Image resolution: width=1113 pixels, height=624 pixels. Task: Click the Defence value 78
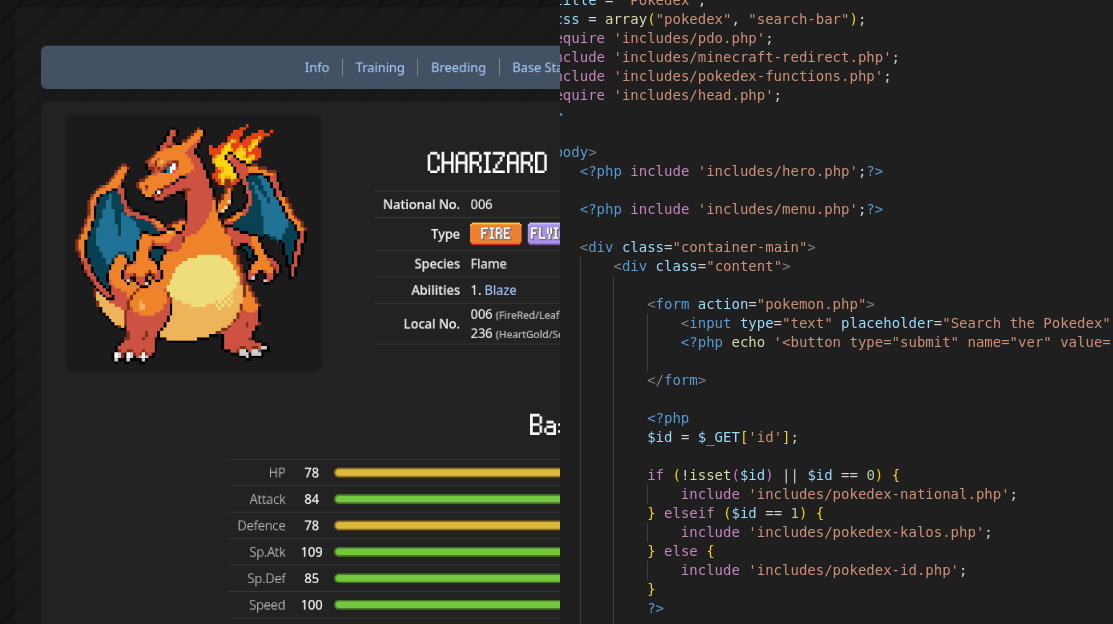coord(312,525)
